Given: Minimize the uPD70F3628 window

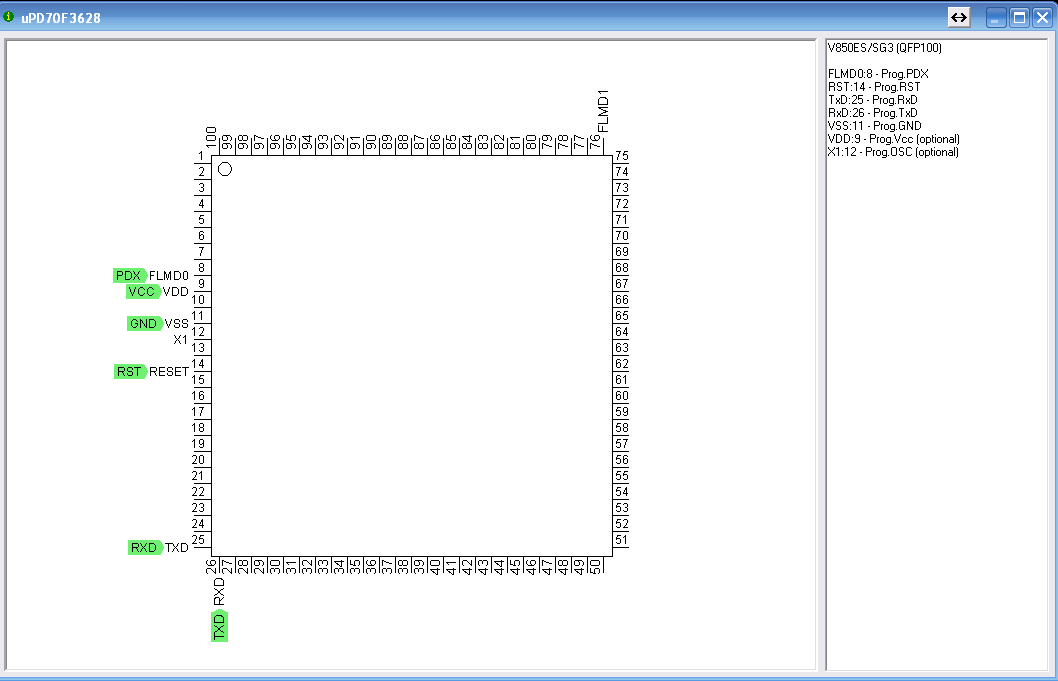Looking at the screenshot, I should pos(996,18).
